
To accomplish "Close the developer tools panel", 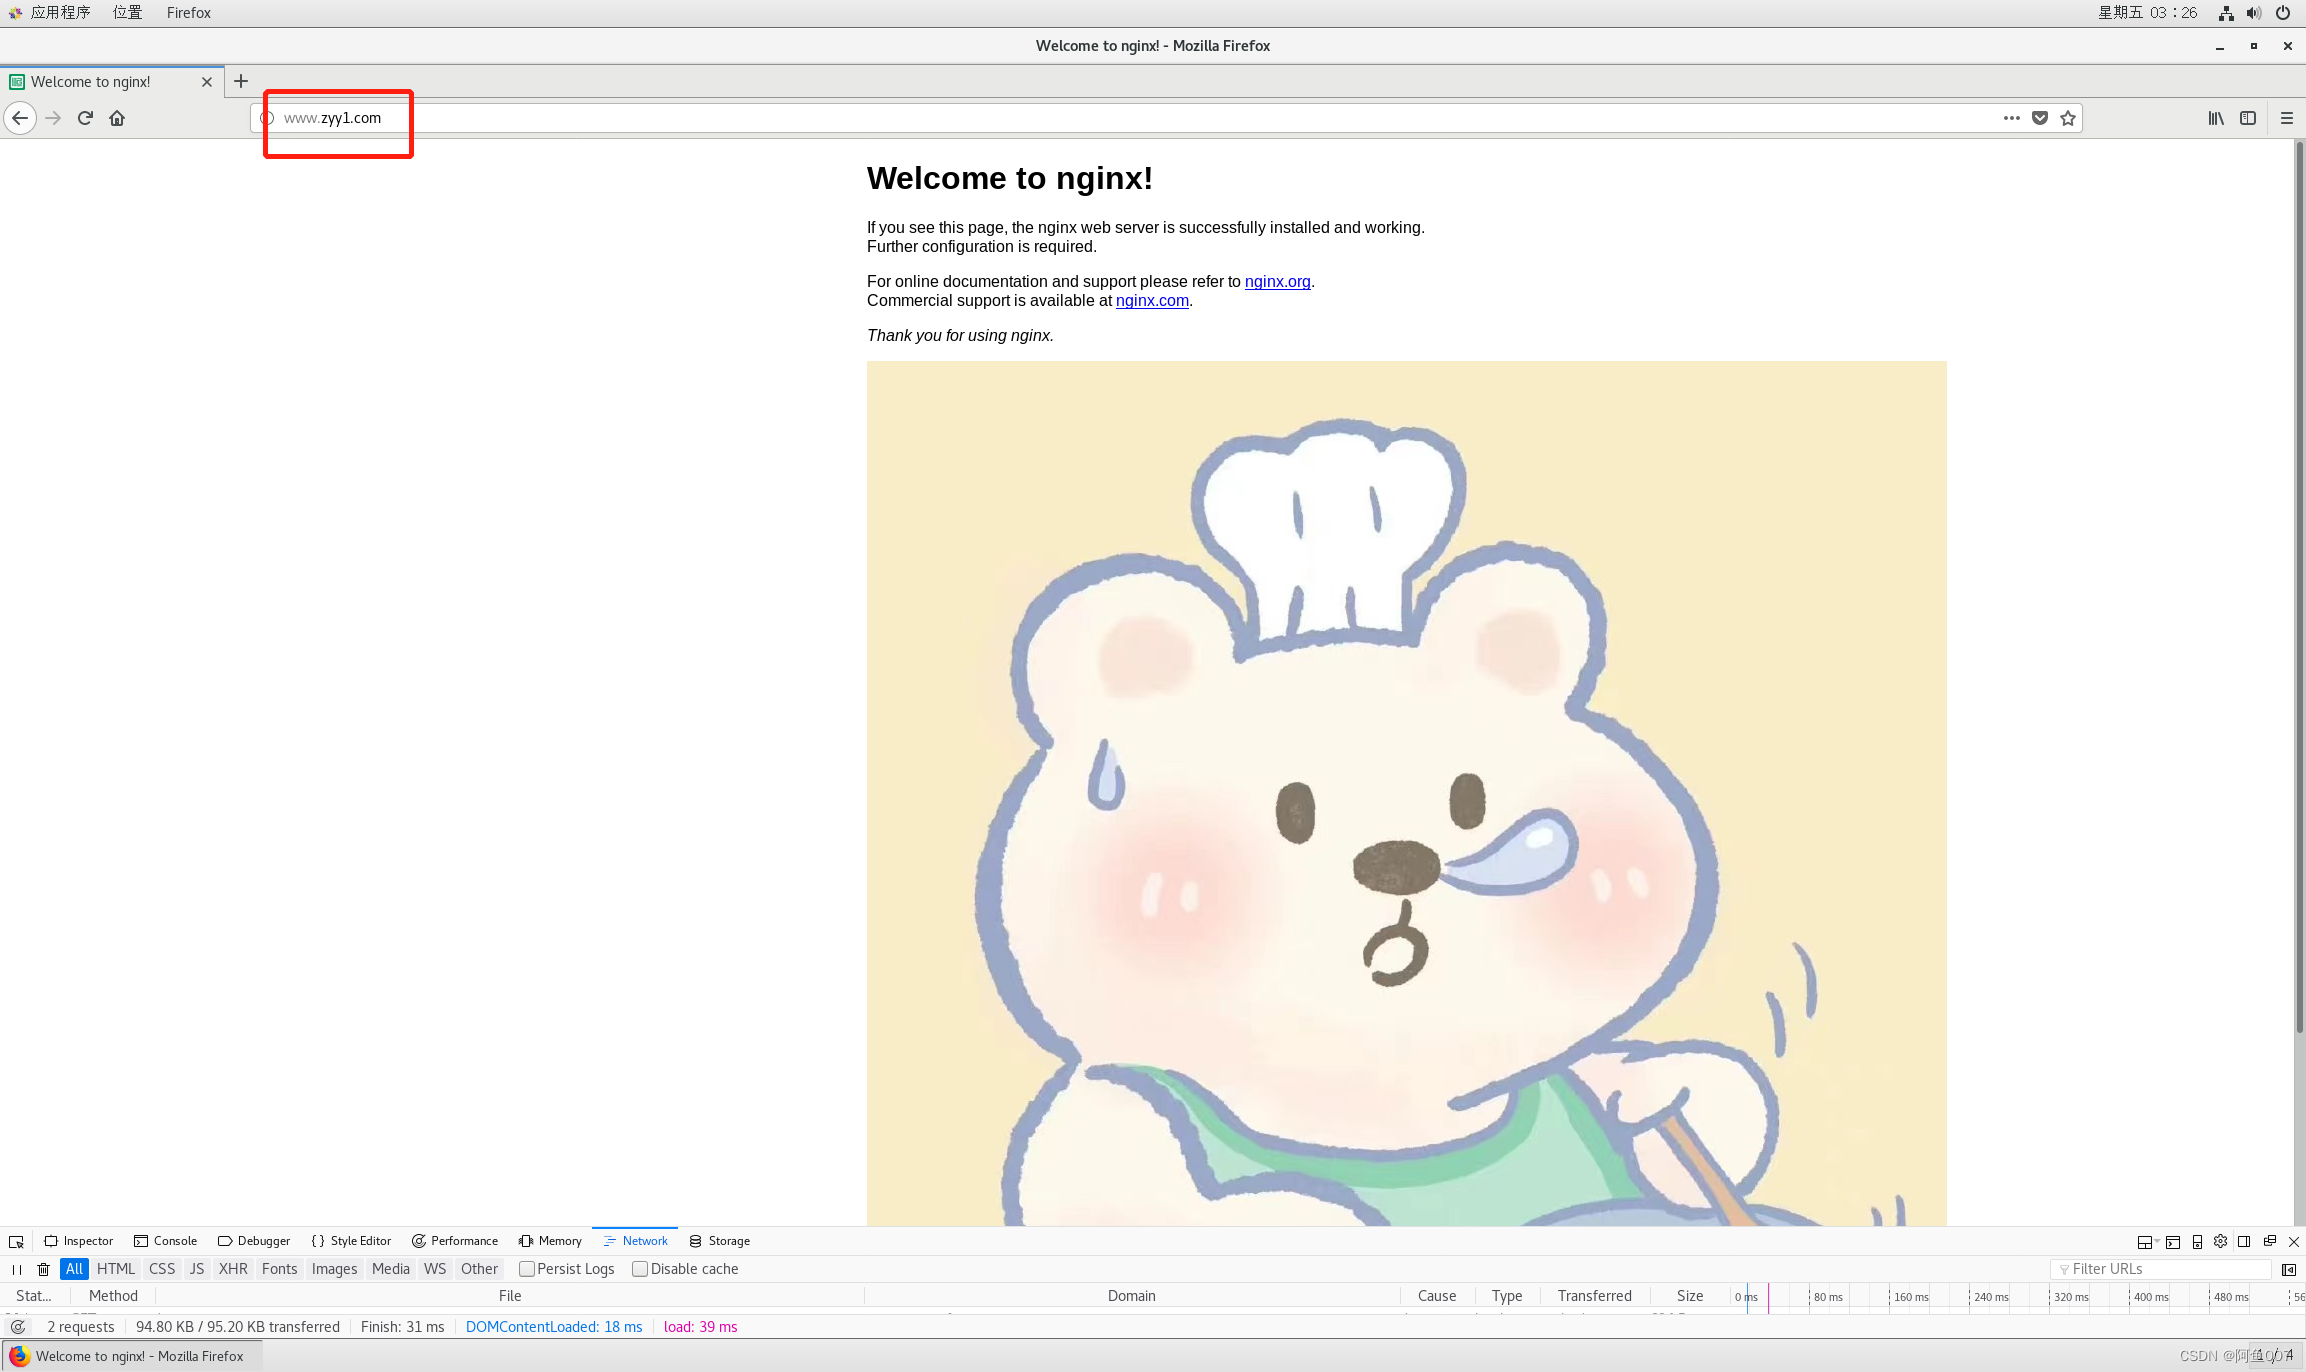I will tap(2294, 1241).
